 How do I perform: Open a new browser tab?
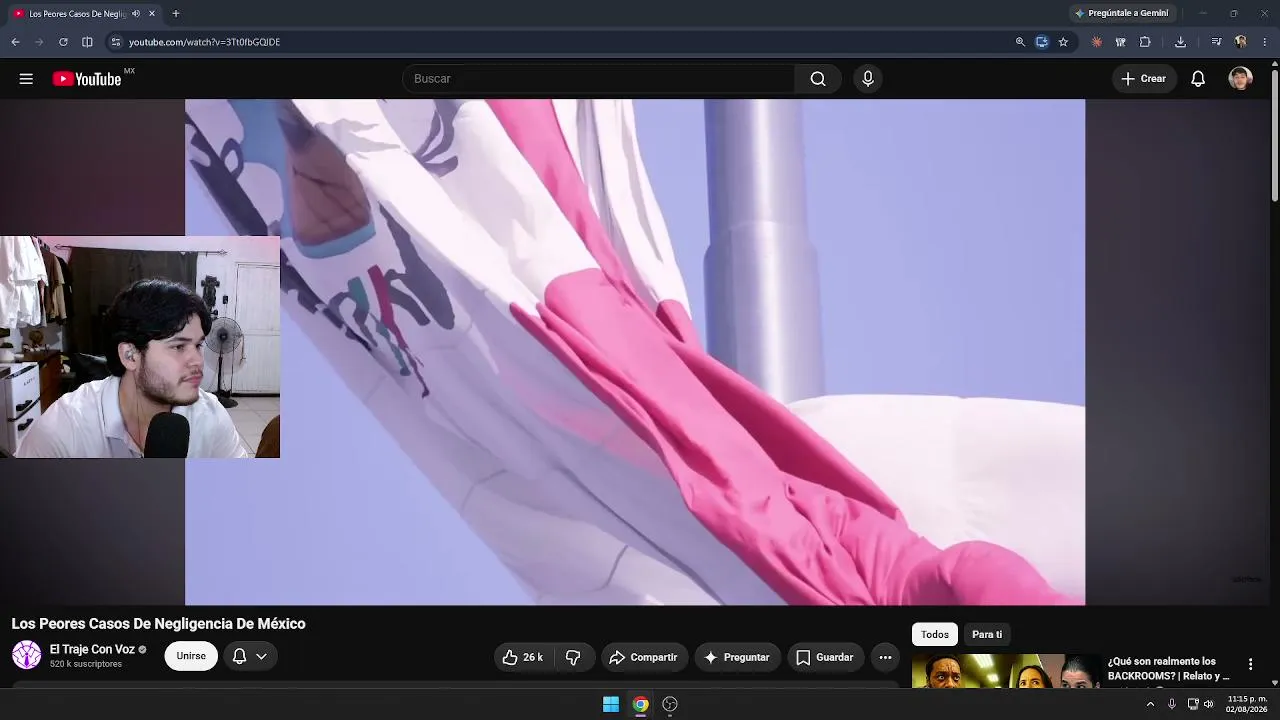tap(176, 14)
